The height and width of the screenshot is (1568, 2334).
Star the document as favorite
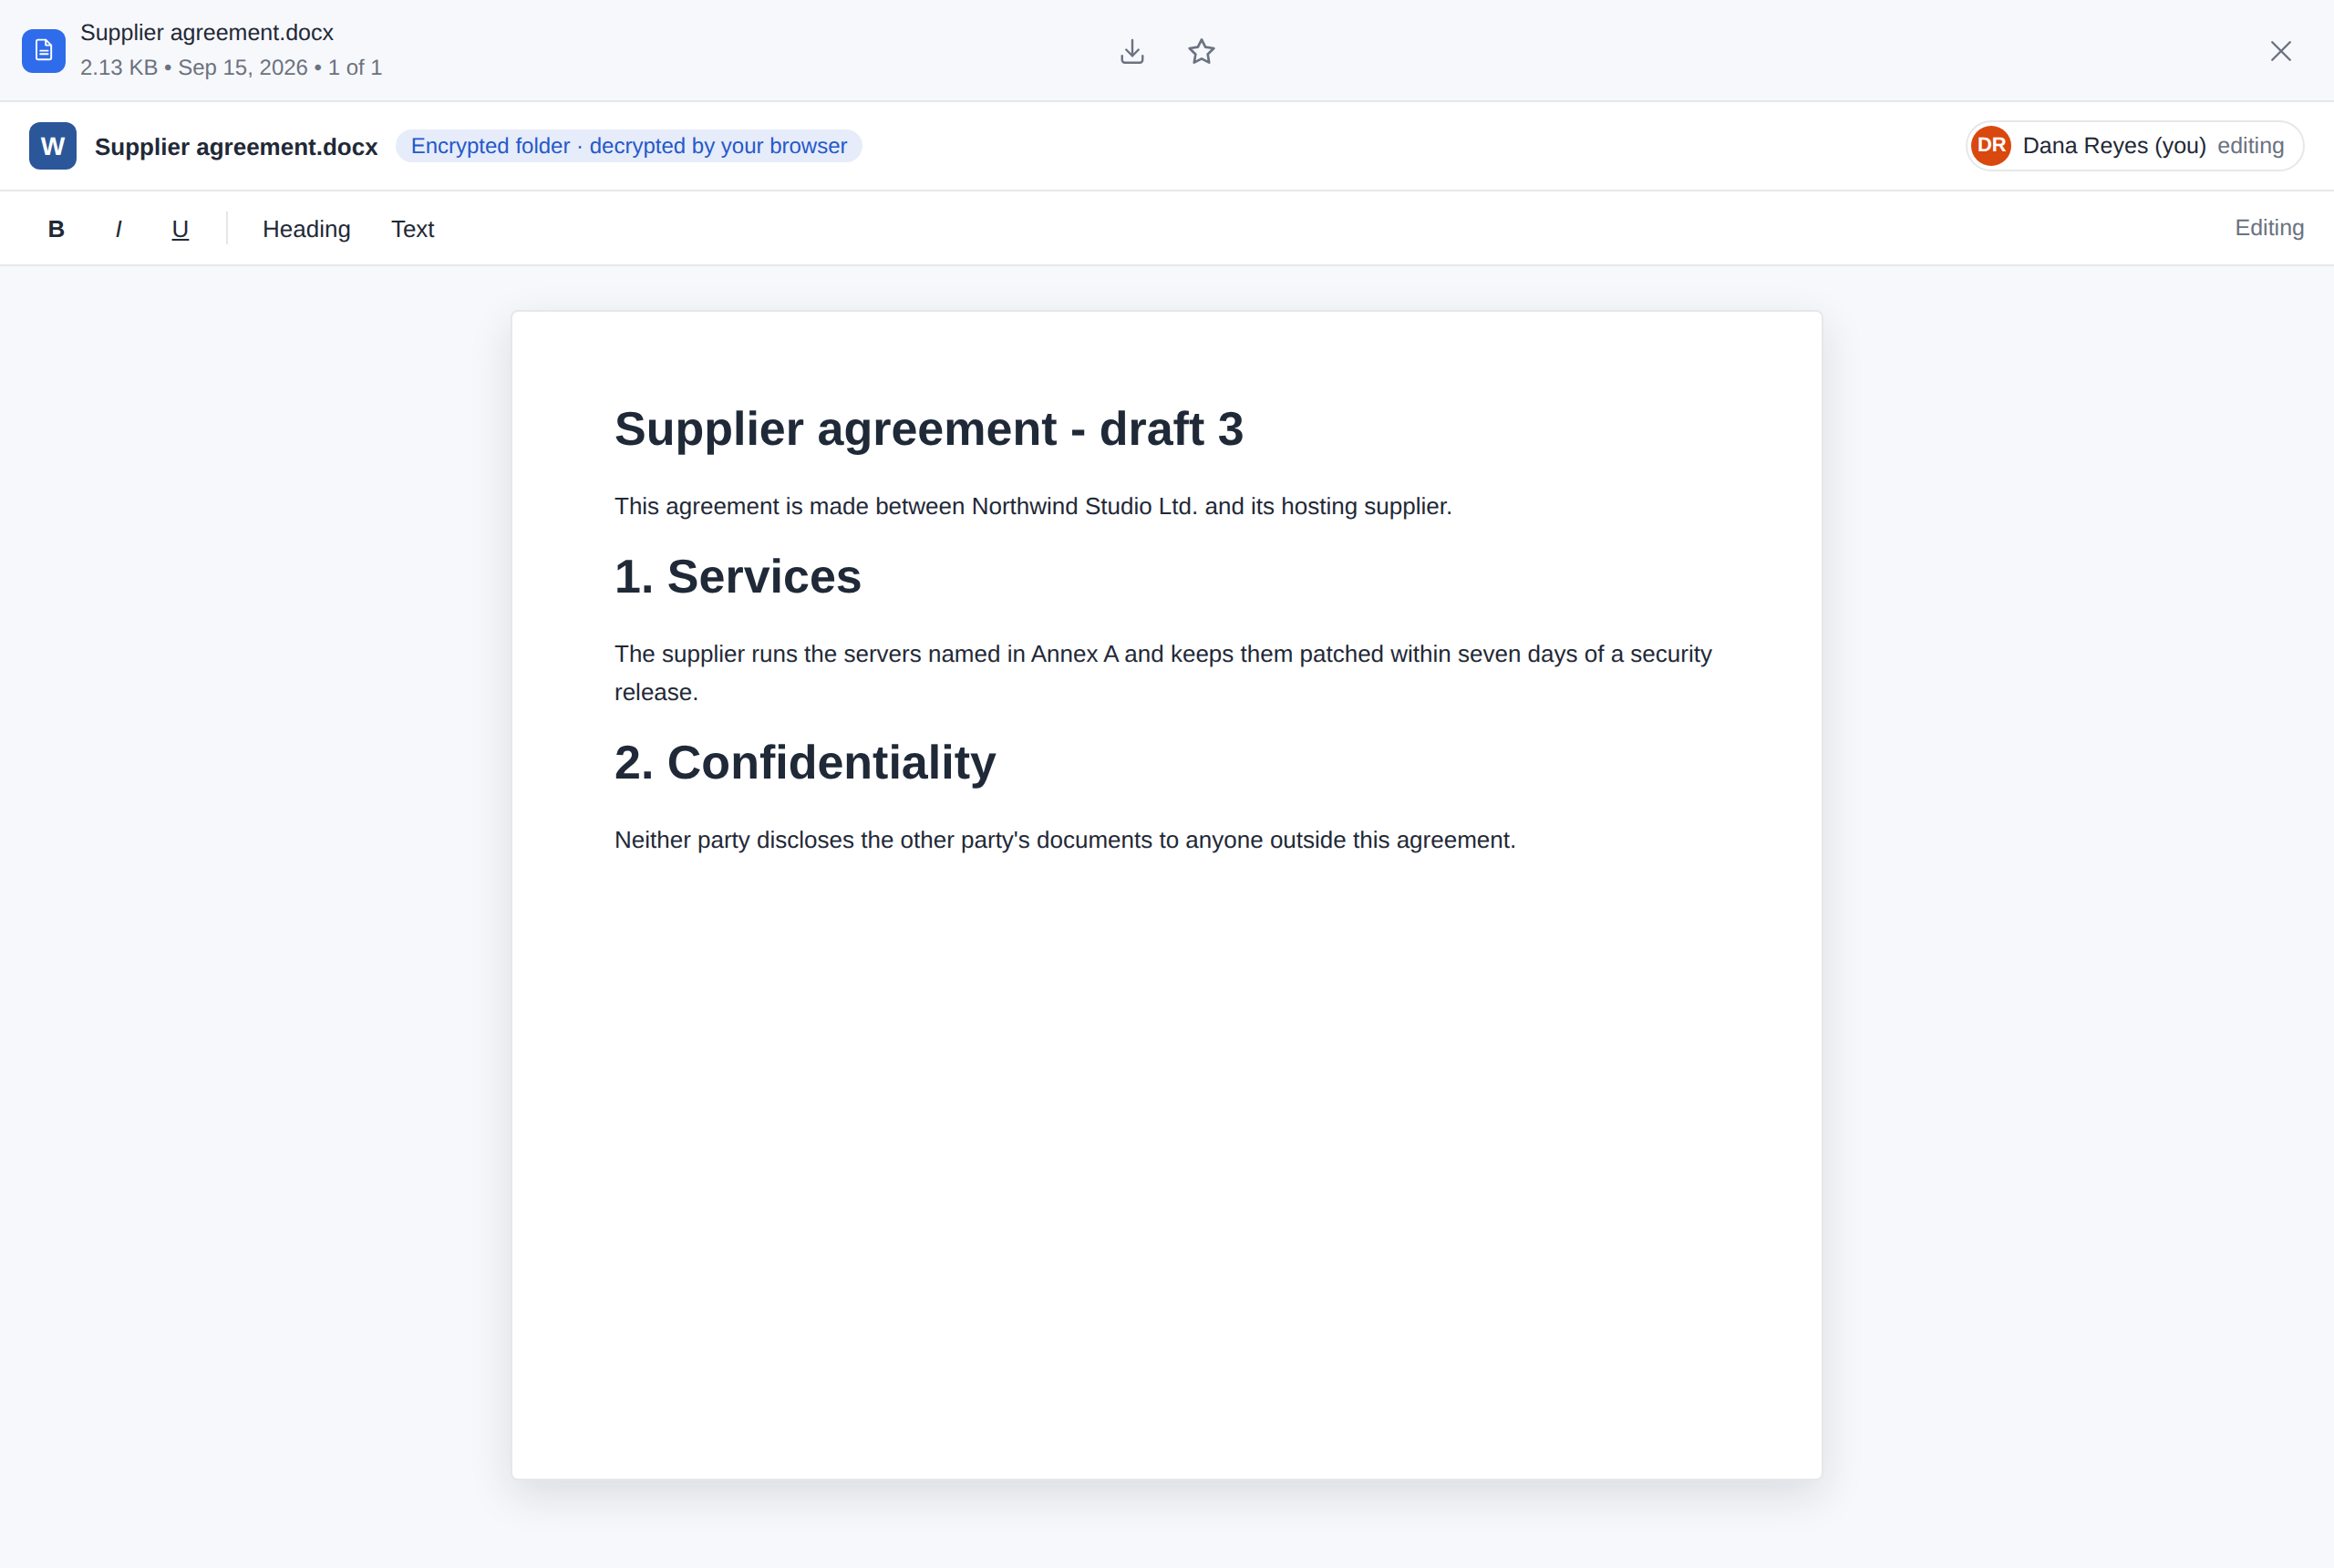click(1201, 51)
